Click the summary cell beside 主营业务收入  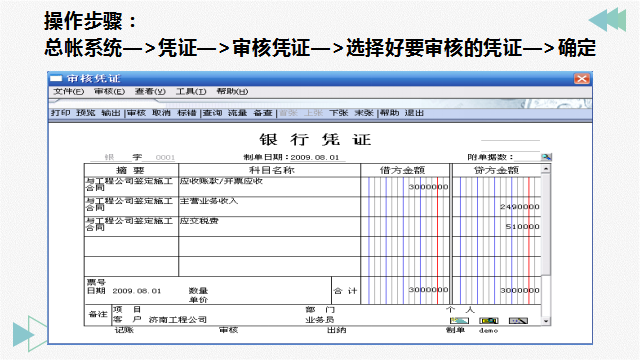coord(131,207)
